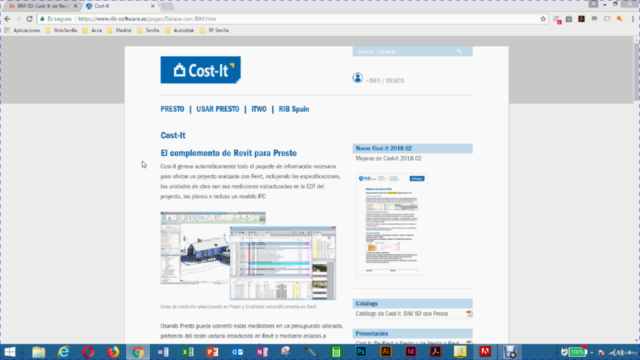Image resolution: width=640 pixels, height=360 pixels.
Task: Launch Internet Explorer from taskbar
Action: tap(63, 352)
